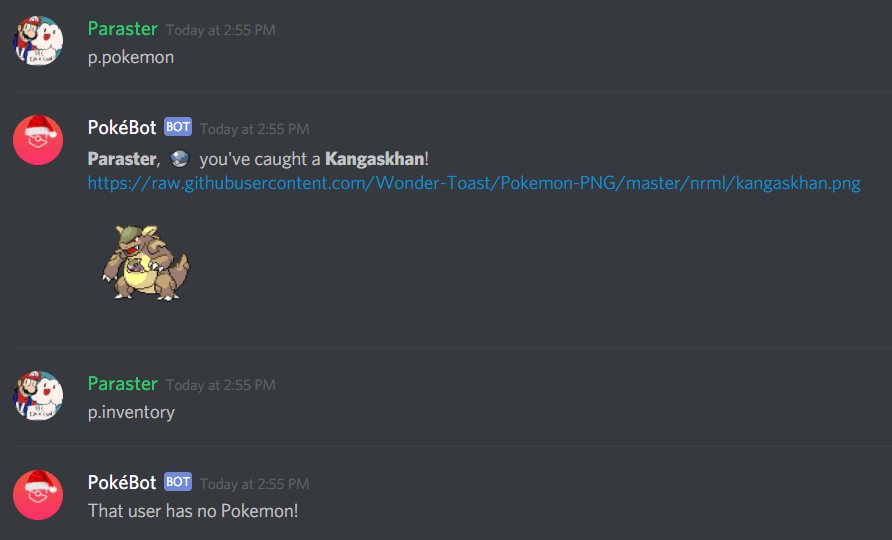Screen dimensions: 892x540
Task: Click the "p.inventory" message text
Action: pos(131,412)
